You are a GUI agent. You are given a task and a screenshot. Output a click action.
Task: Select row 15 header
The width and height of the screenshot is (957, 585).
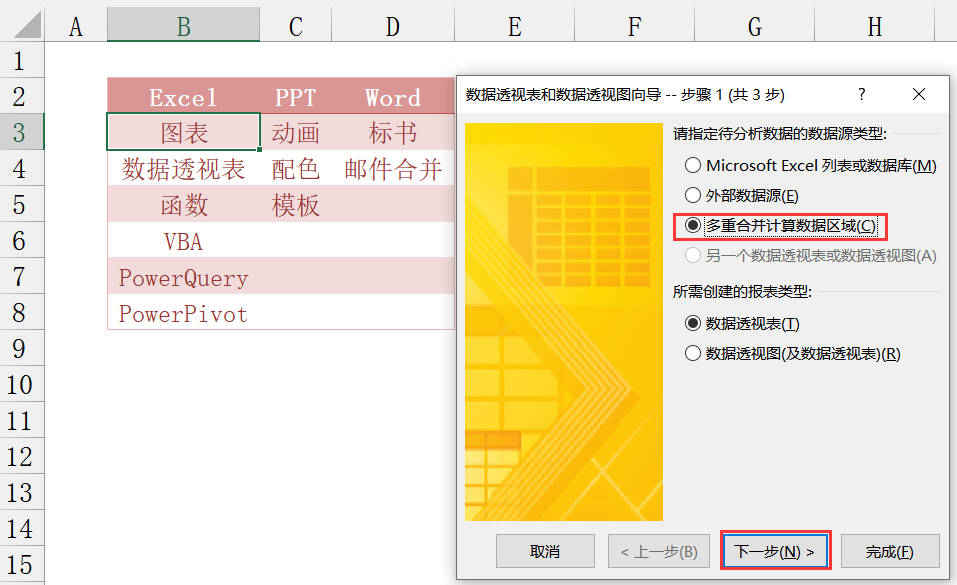(22, 564)
